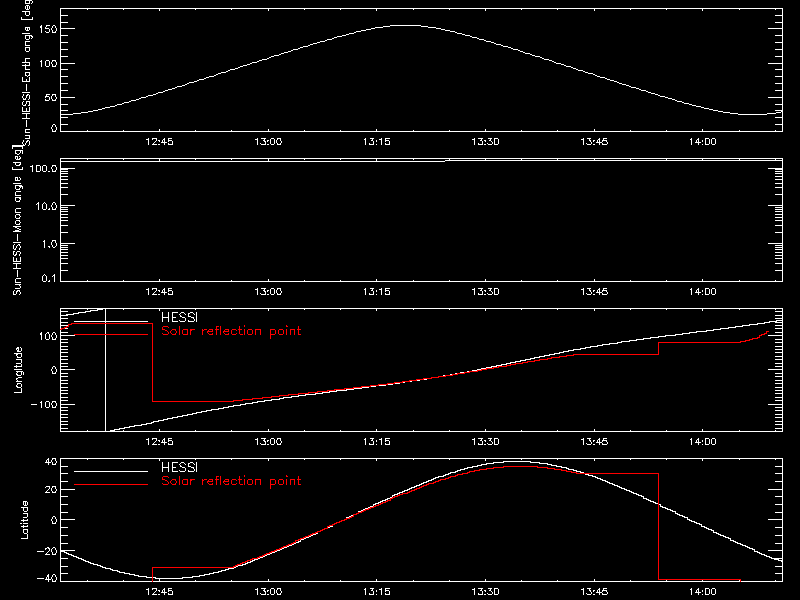The height and width of the screenshot is (600, 800).
Task: Click '12:45' under the Latitude plot
Action: pos(159,592)
